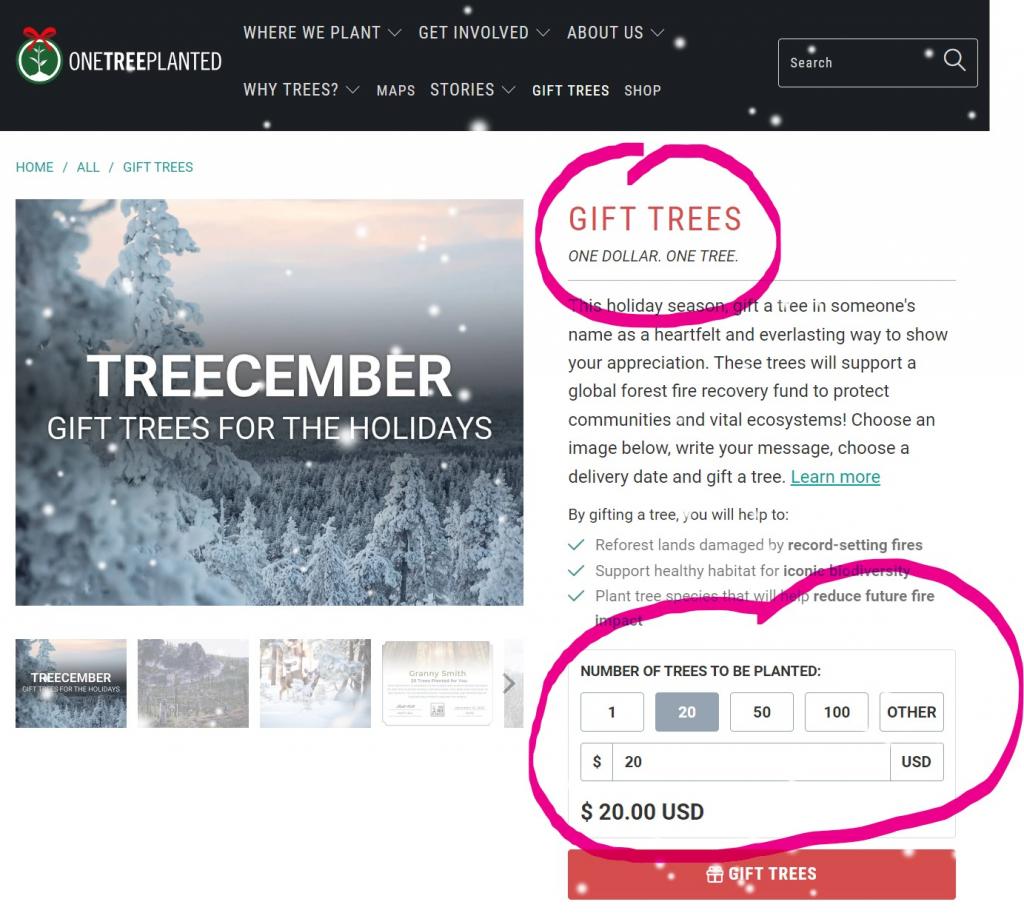The height and width of the screenshot is (916, 1024).
Task: Go to the Maps page
Action: click(395, 90)
